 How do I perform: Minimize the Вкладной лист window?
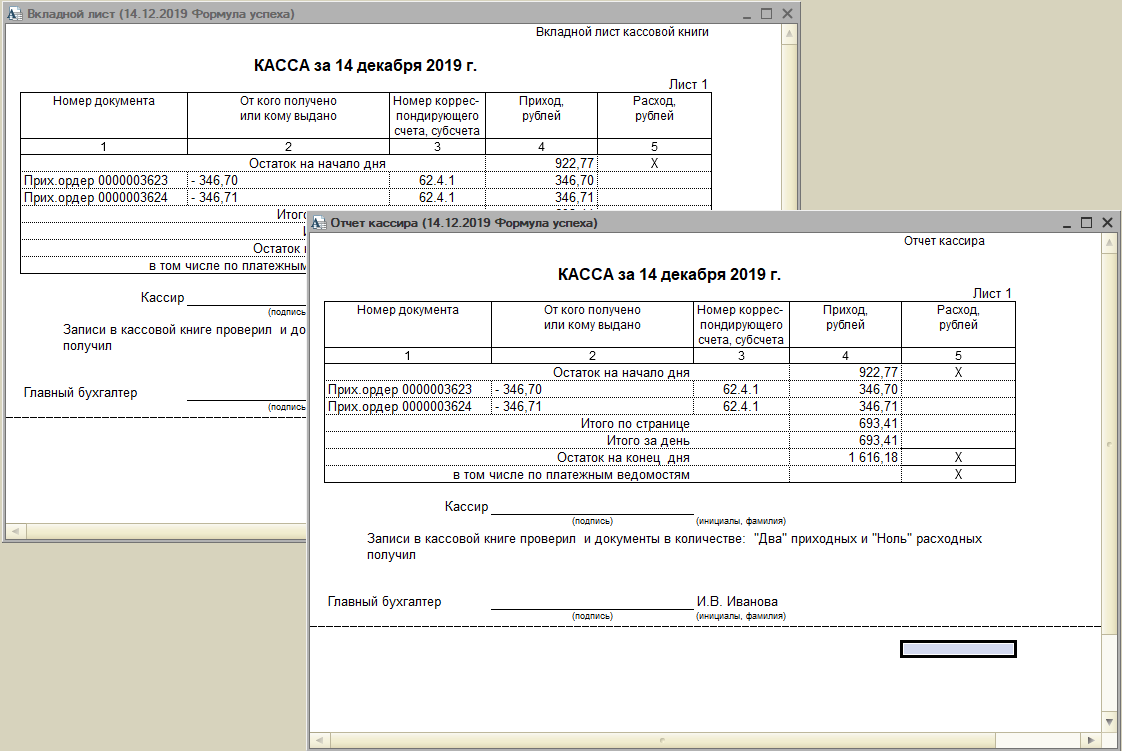(x=746, y=14)
